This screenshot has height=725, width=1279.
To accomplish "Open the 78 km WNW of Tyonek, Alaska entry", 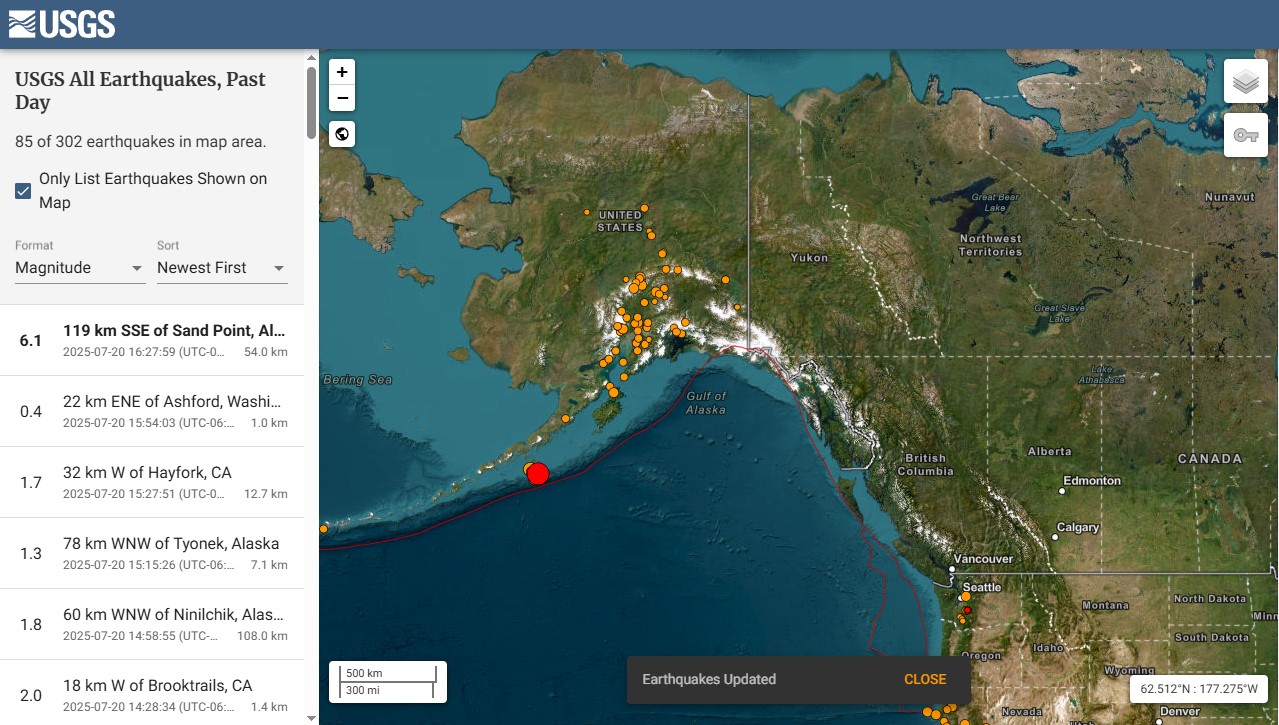I will tap(152, 553).
